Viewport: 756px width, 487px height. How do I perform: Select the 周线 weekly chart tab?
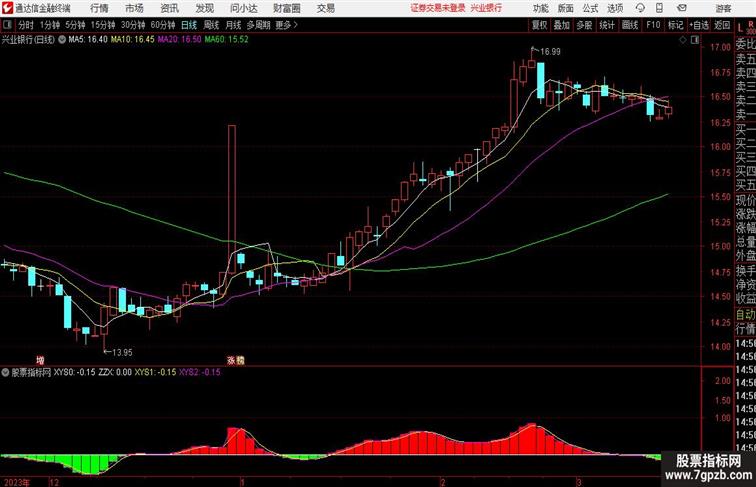point(211,25)
